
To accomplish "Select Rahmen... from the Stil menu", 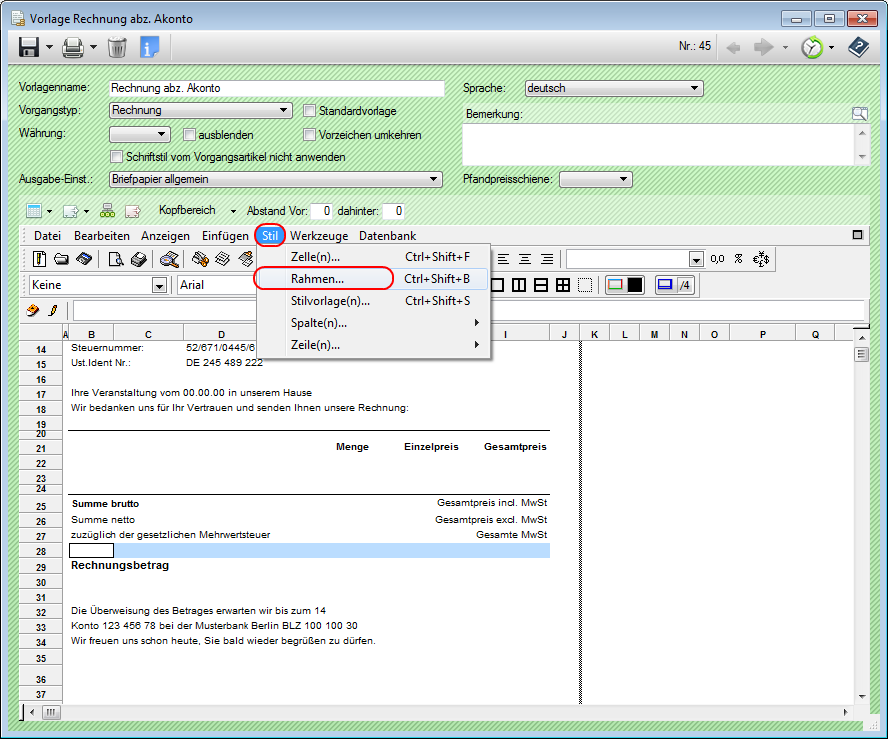I will (317, 279).
